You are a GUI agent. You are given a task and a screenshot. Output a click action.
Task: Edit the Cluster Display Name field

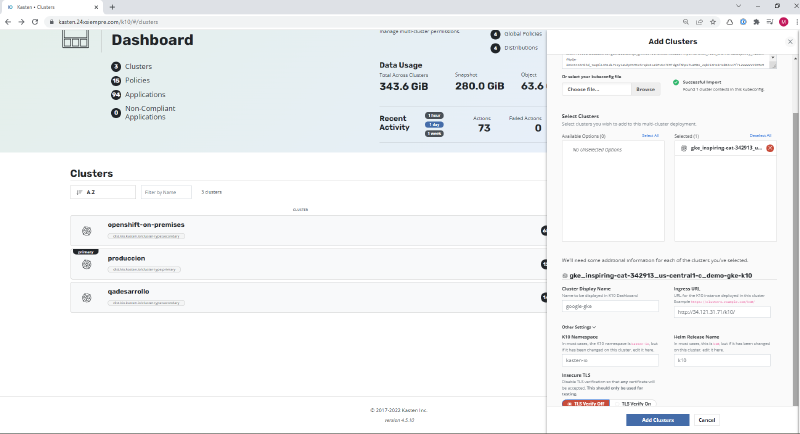click(x=610, y=307)
